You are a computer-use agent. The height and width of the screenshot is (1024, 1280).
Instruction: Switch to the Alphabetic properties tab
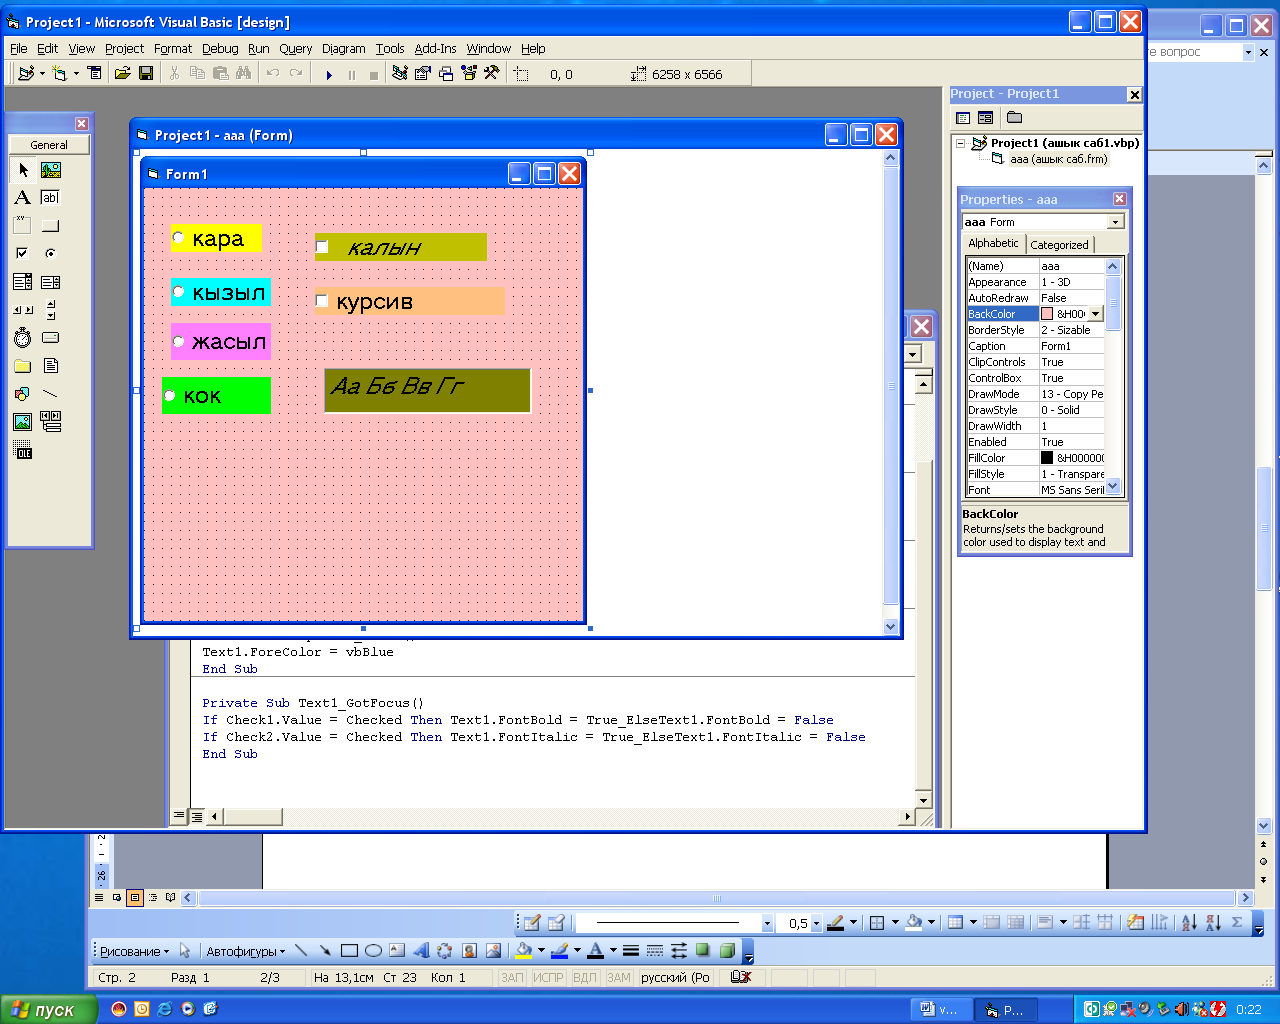click(x=993, y=243)
